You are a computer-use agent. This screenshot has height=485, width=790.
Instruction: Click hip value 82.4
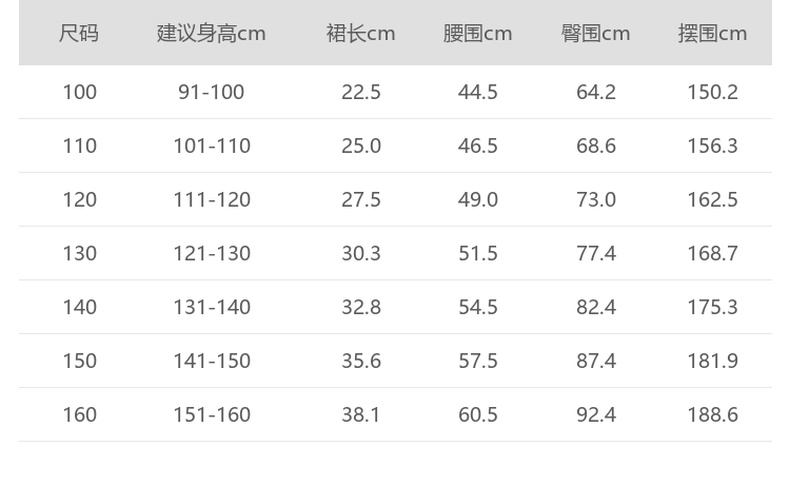coord(596,307)
